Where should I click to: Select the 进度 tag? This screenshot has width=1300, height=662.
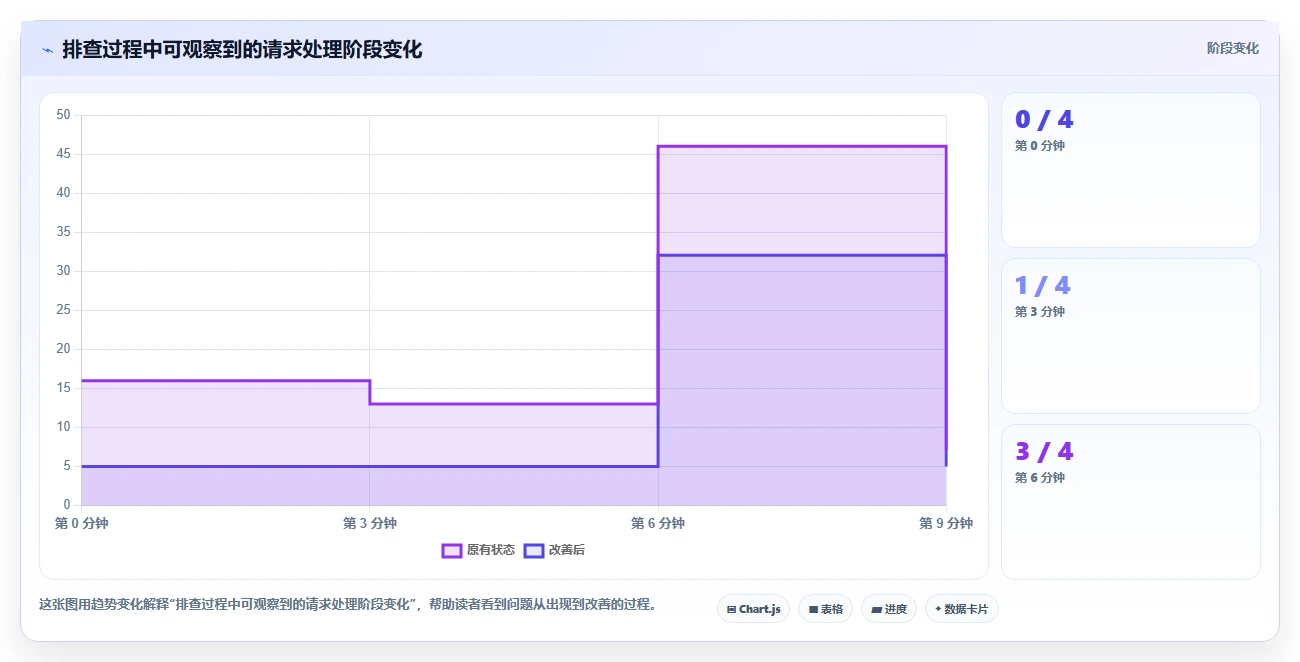click(889, 609)
